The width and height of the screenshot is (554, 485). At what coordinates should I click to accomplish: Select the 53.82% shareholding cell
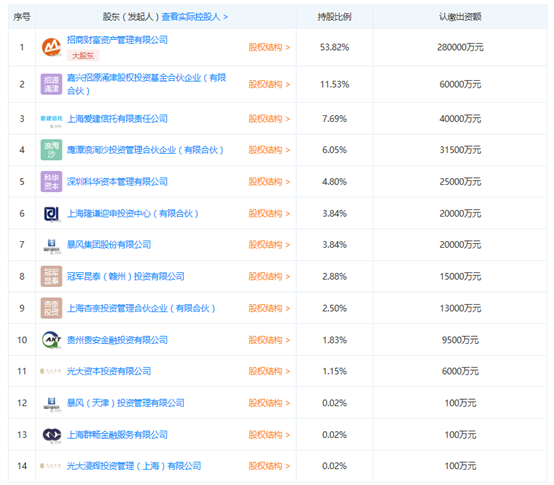(334, 47)
